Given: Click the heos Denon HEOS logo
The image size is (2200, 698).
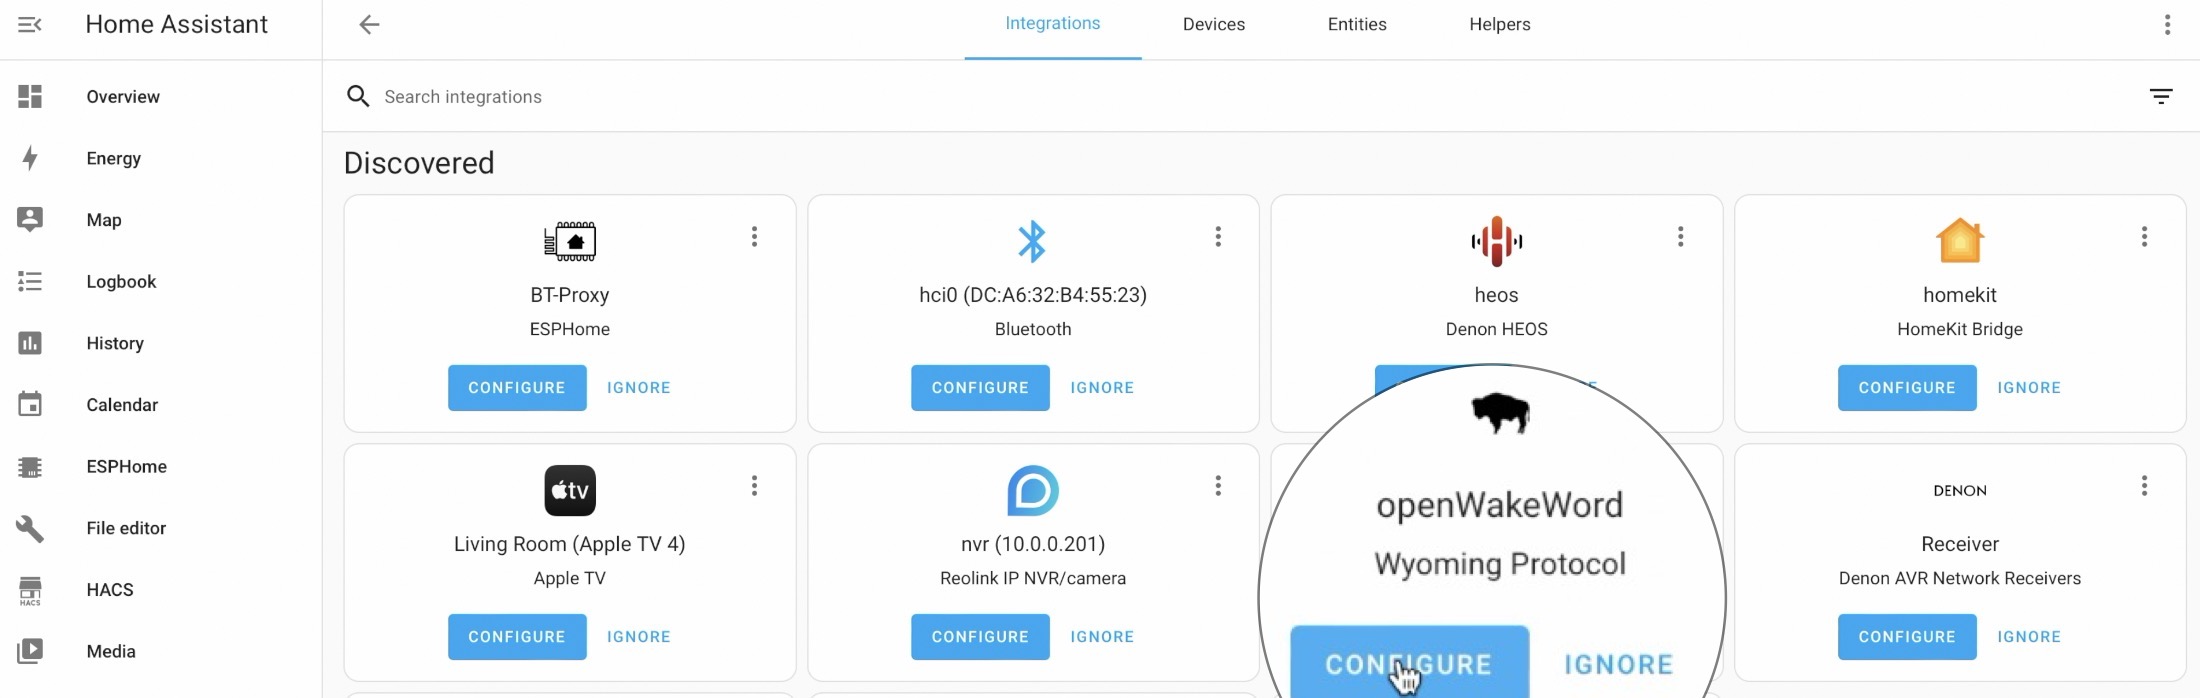Looking at the screenshot, I should [1496, 241].
